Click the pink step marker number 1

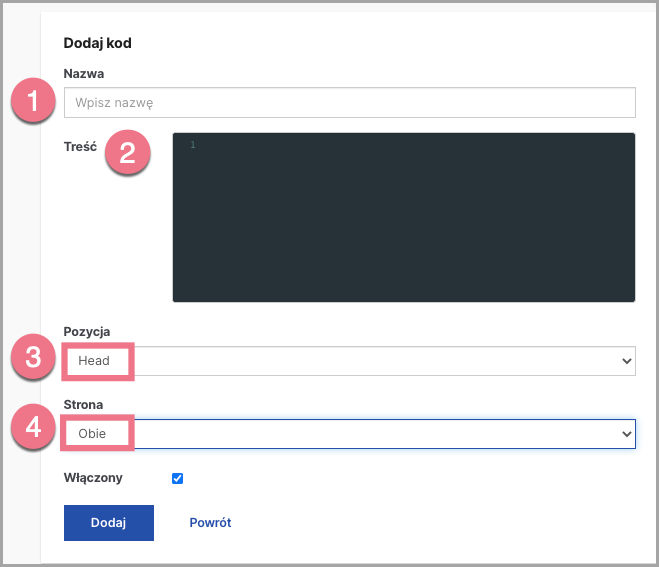pos(33,100)
